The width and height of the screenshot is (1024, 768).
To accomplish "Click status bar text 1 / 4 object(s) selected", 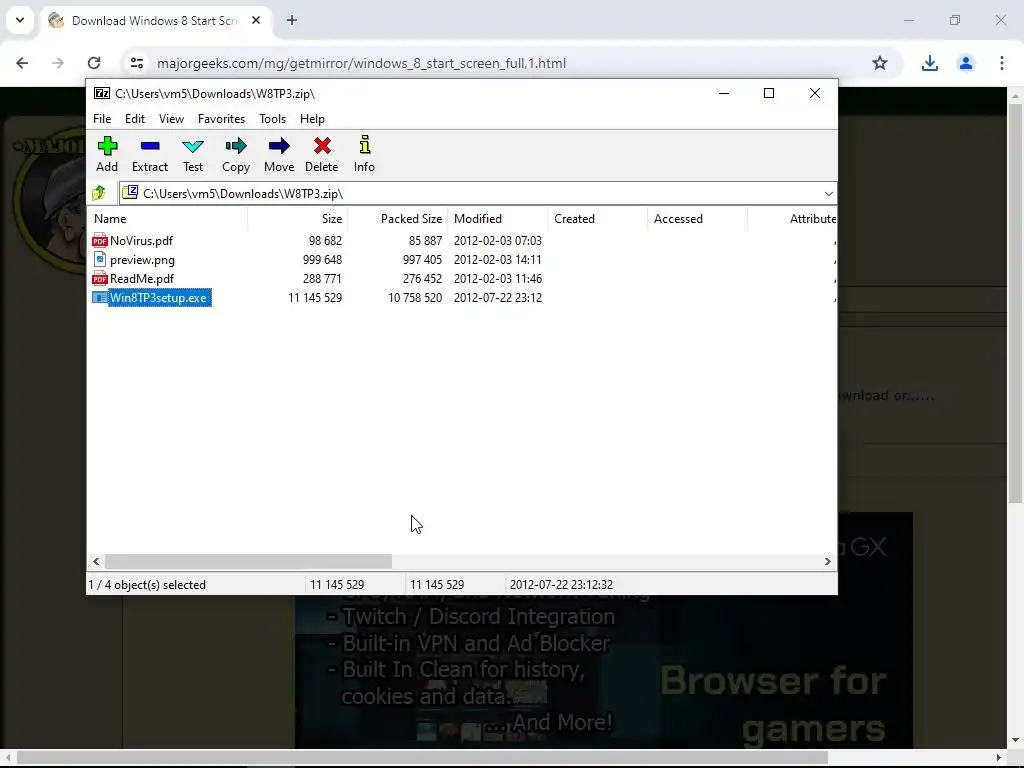I will tap(147, 585).
